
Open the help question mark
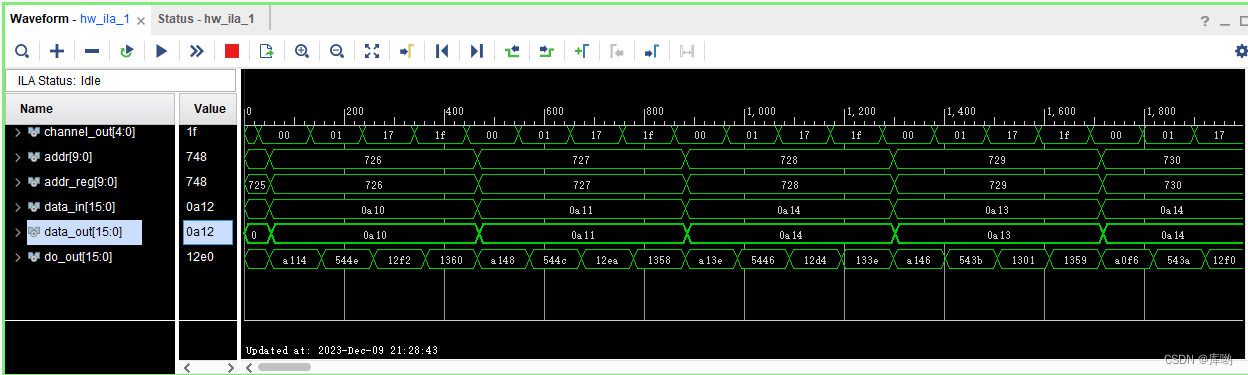tap(1205, 21)
